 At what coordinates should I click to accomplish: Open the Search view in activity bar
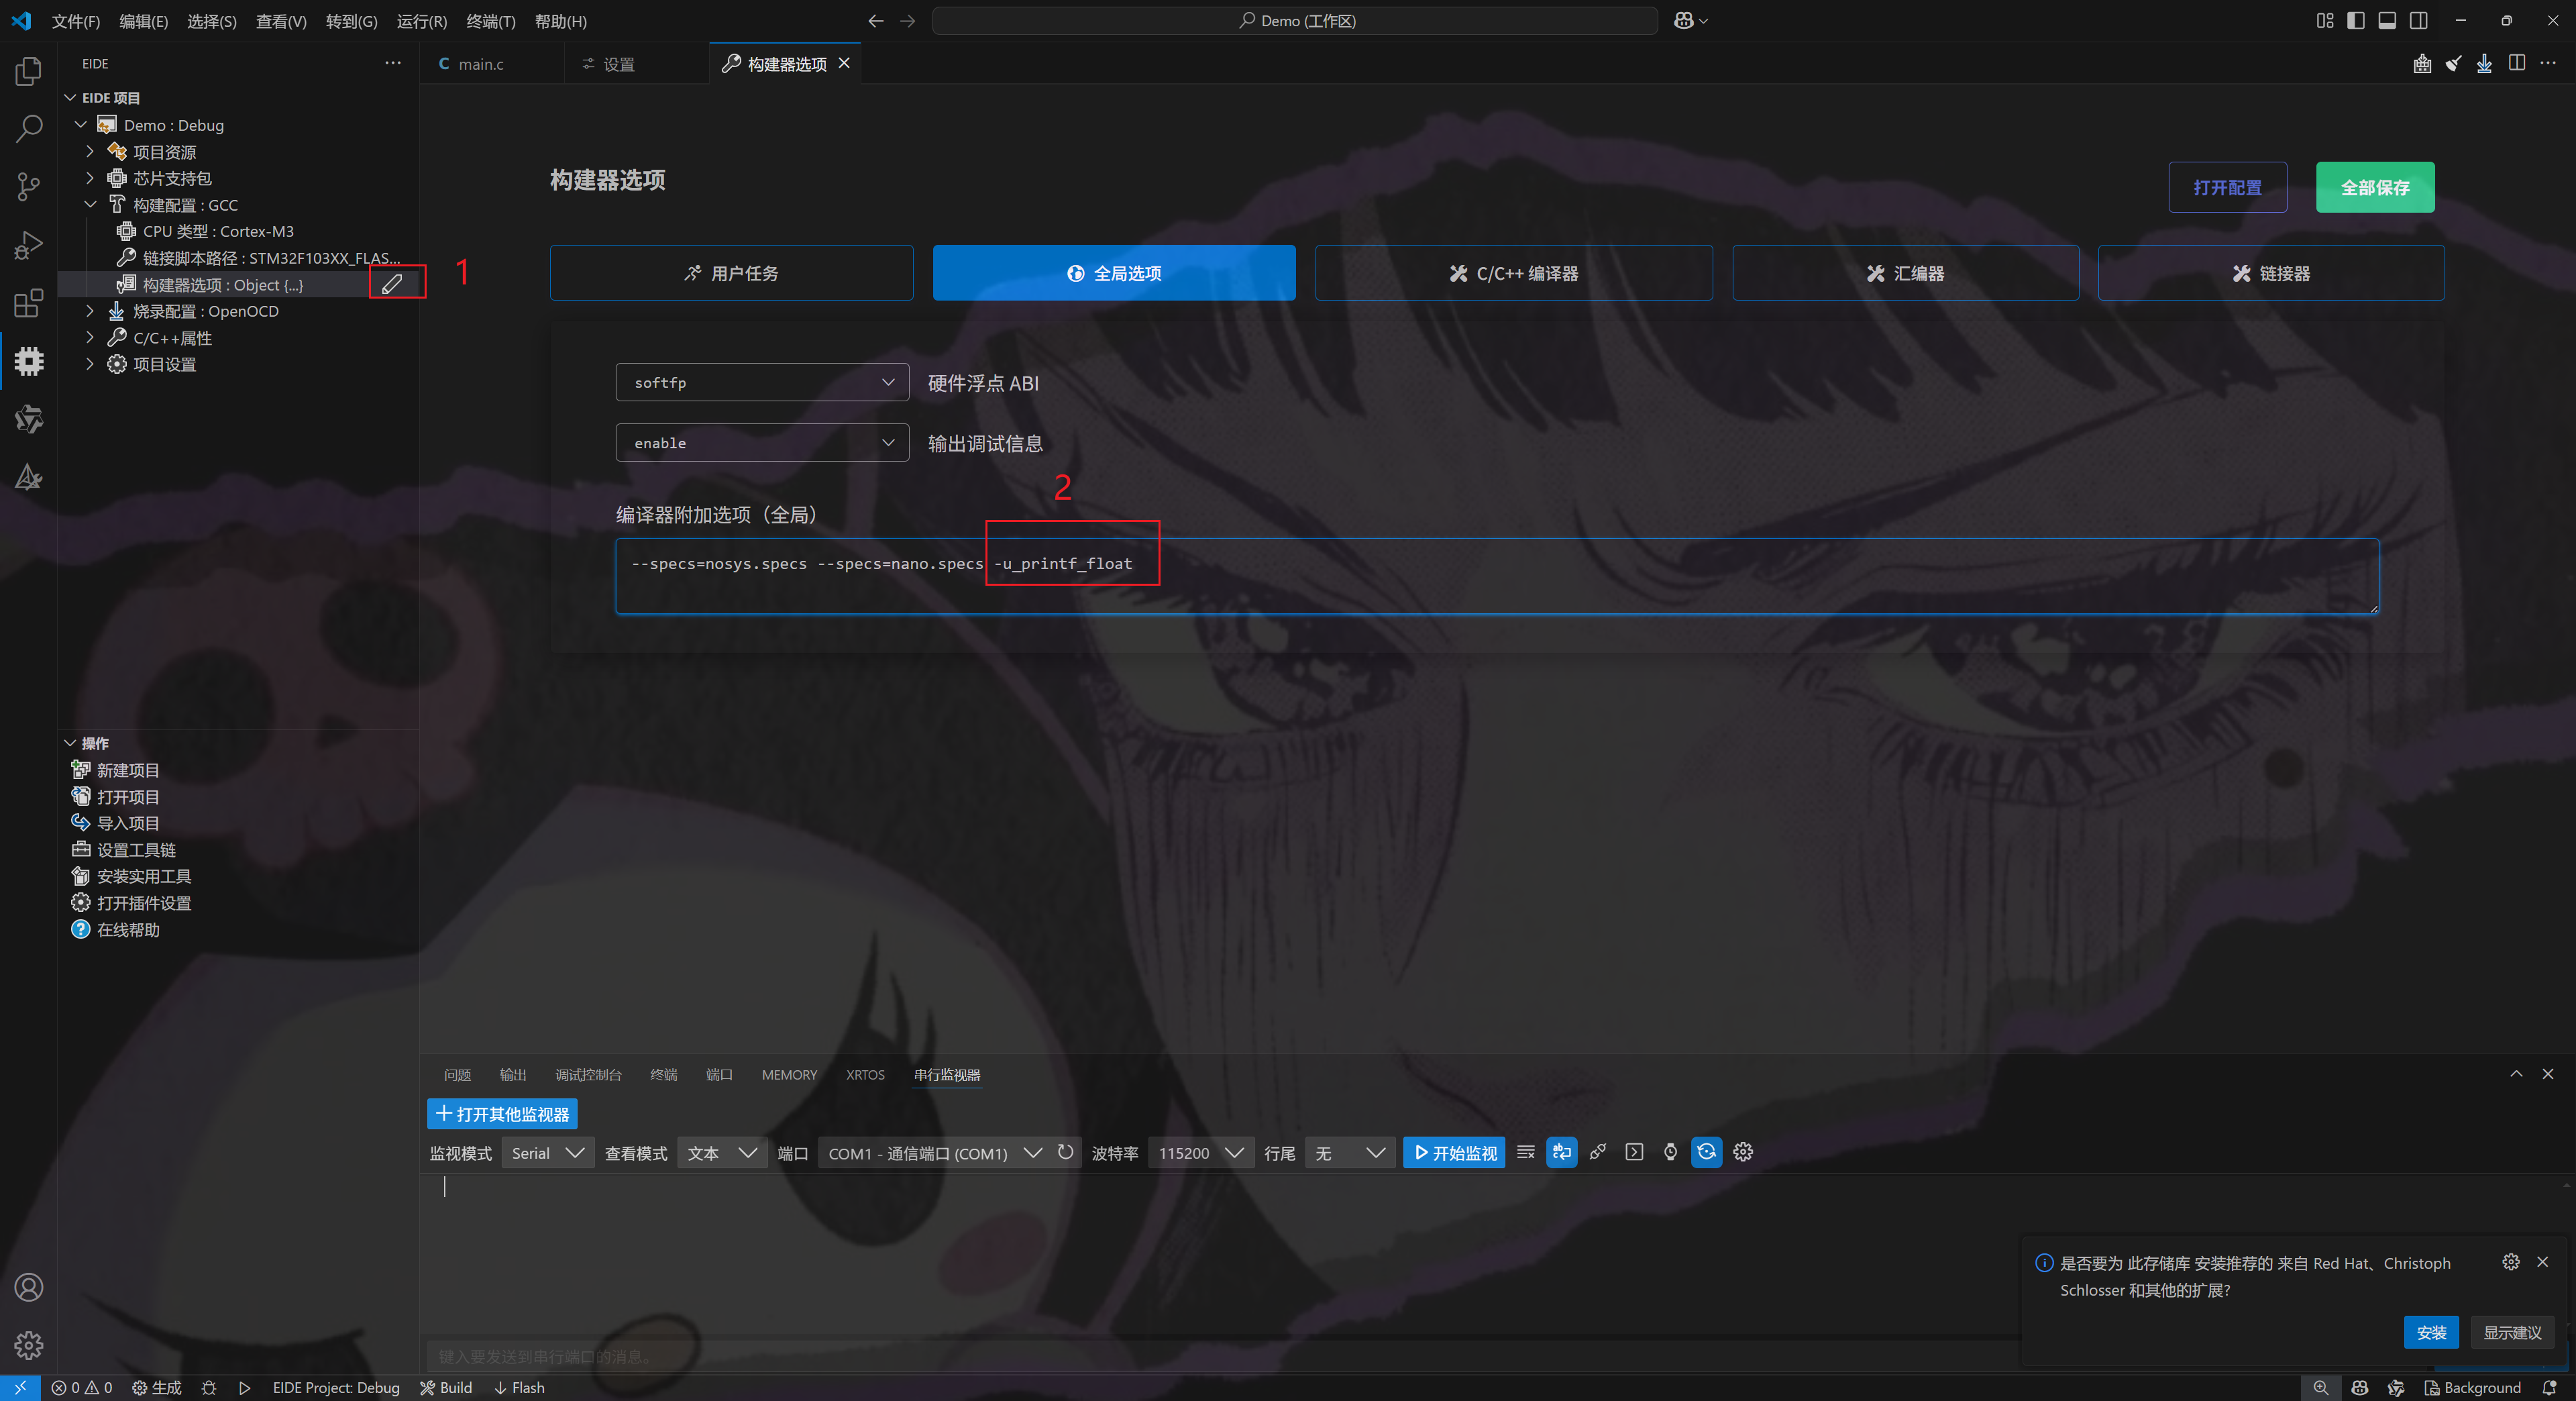click(x=29, y=129)
